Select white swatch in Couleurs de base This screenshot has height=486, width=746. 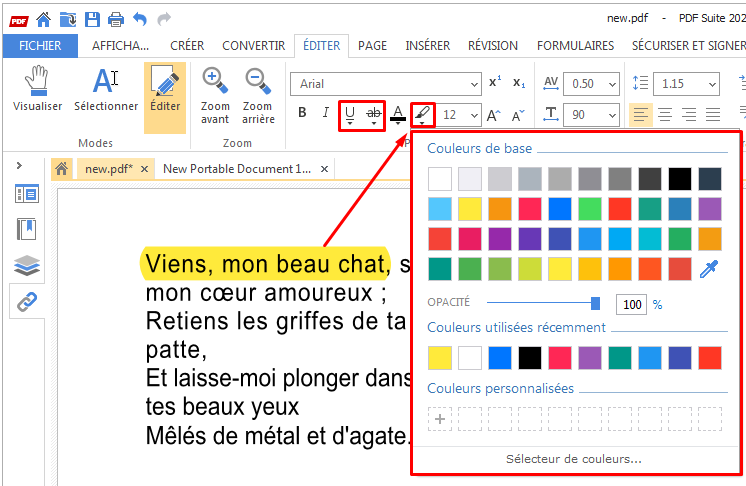point(440,179)
